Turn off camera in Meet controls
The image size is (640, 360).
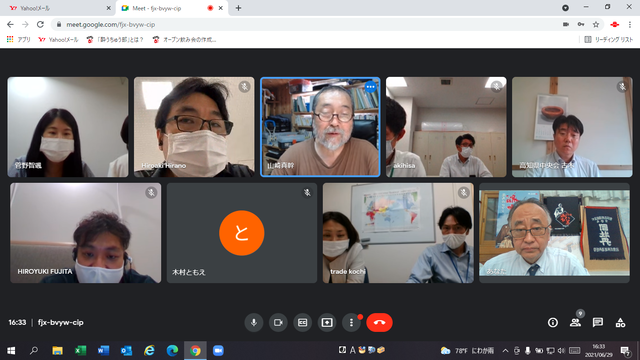(278, 322)
